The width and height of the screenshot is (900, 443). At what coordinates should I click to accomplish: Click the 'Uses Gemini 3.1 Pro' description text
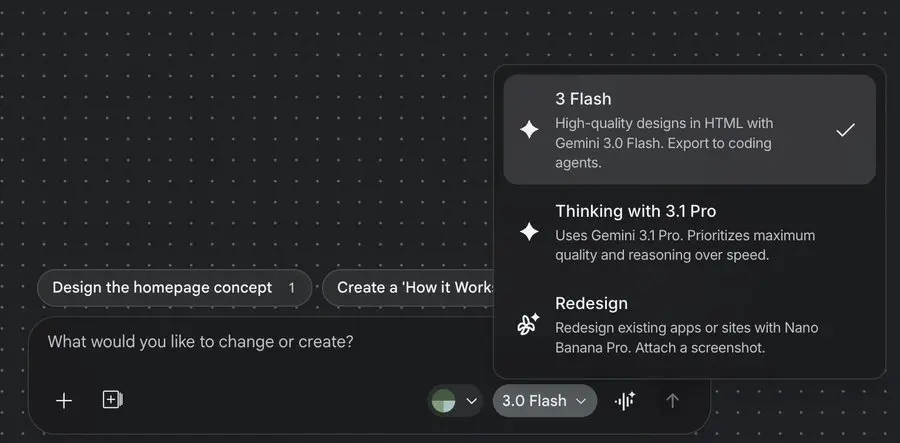(685, 245)
